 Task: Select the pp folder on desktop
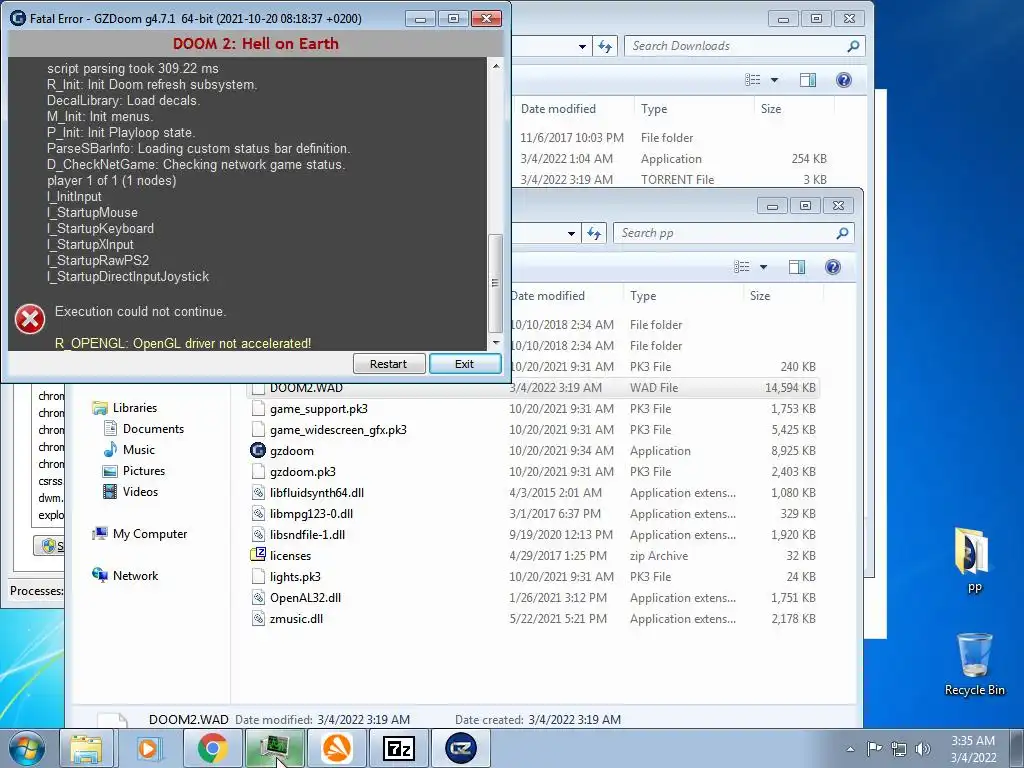click(x=974, y=558)
